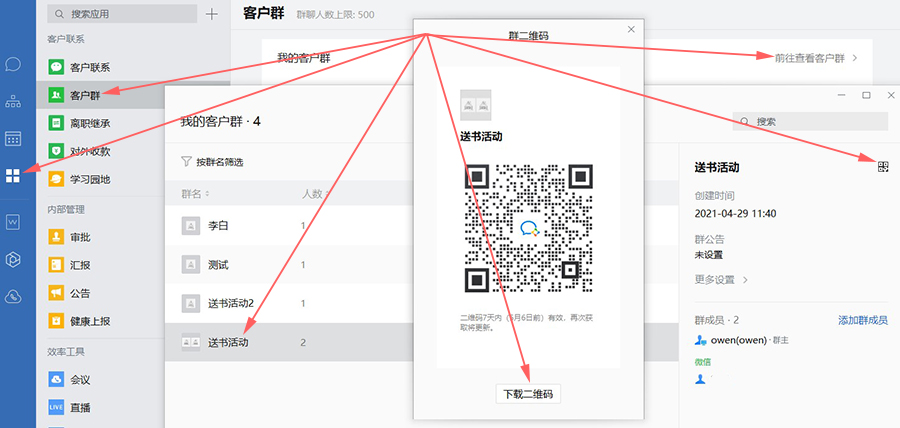Click creation time 2021-04-29 11:40
The image size is (900, 428).
[735, 213]
